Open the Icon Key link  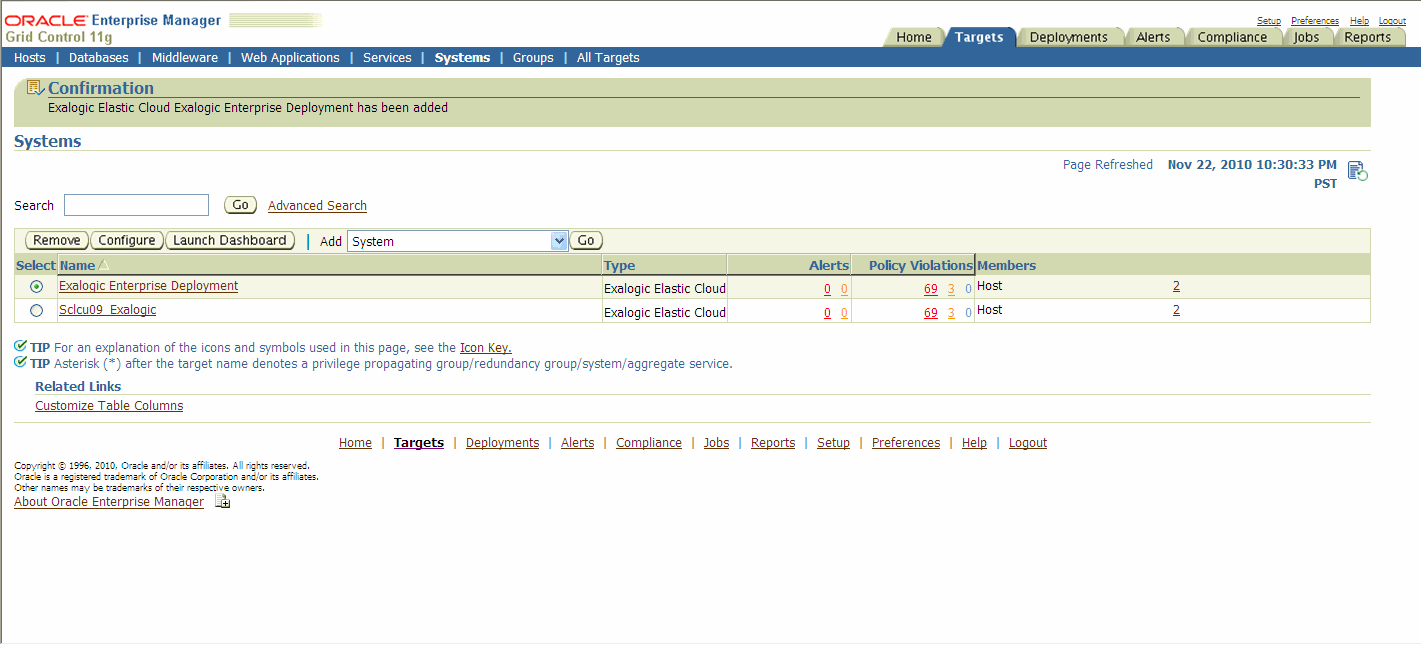coord(485,348)
